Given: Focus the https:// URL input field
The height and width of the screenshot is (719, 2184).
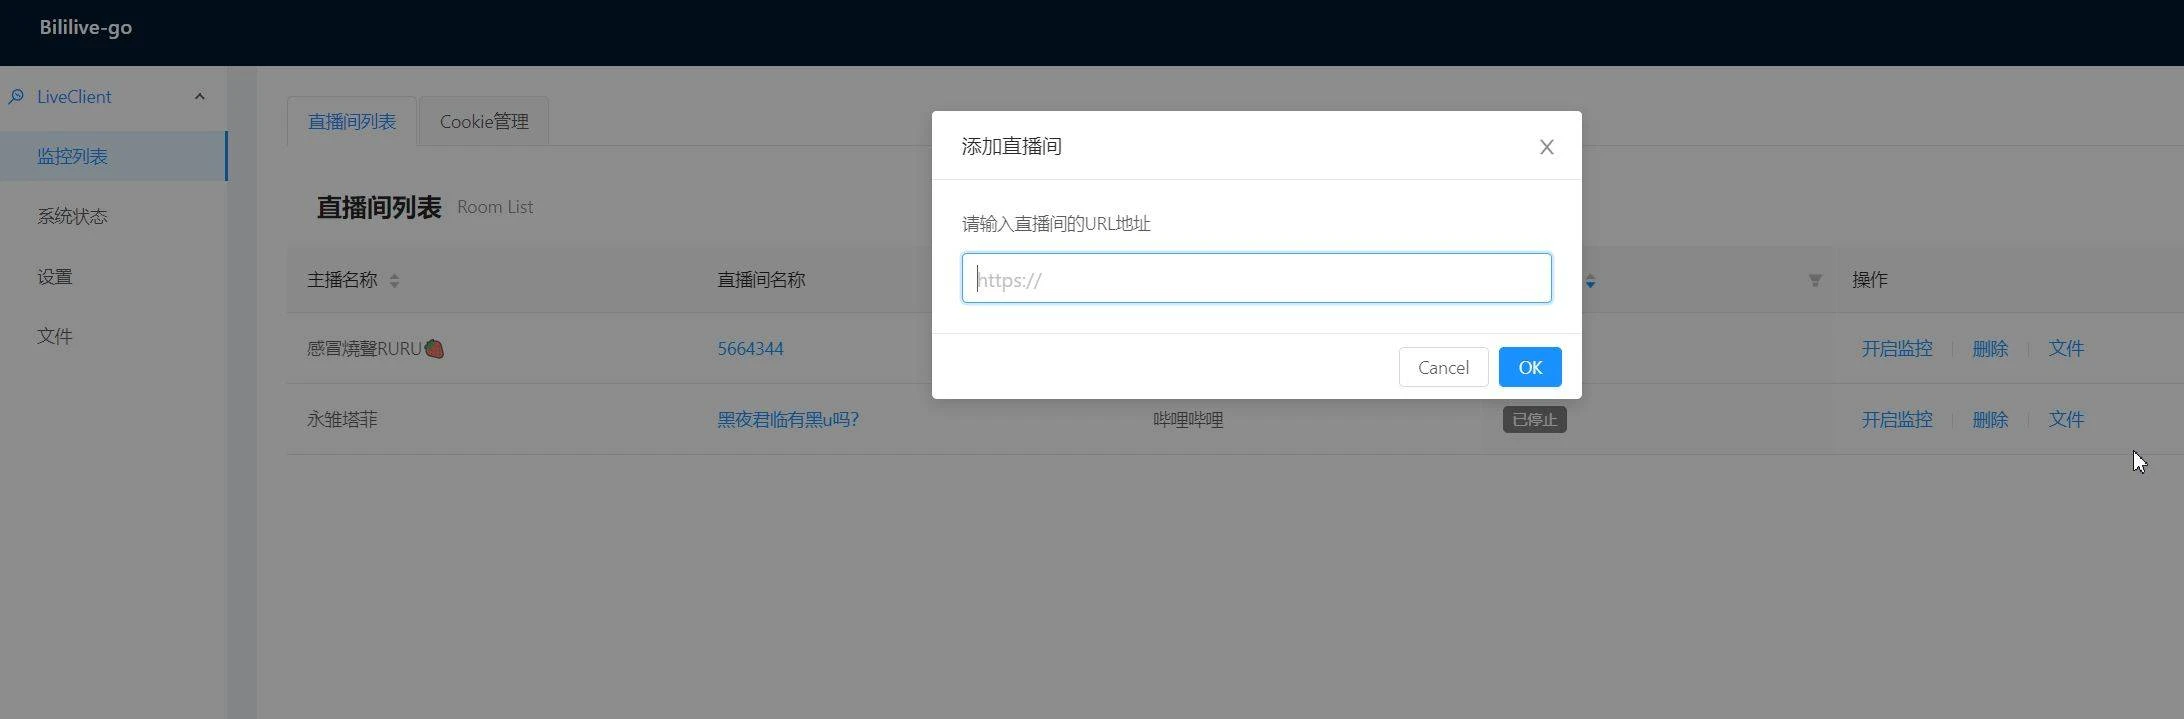Looking at the screenshot, I should coord(1256,278).
